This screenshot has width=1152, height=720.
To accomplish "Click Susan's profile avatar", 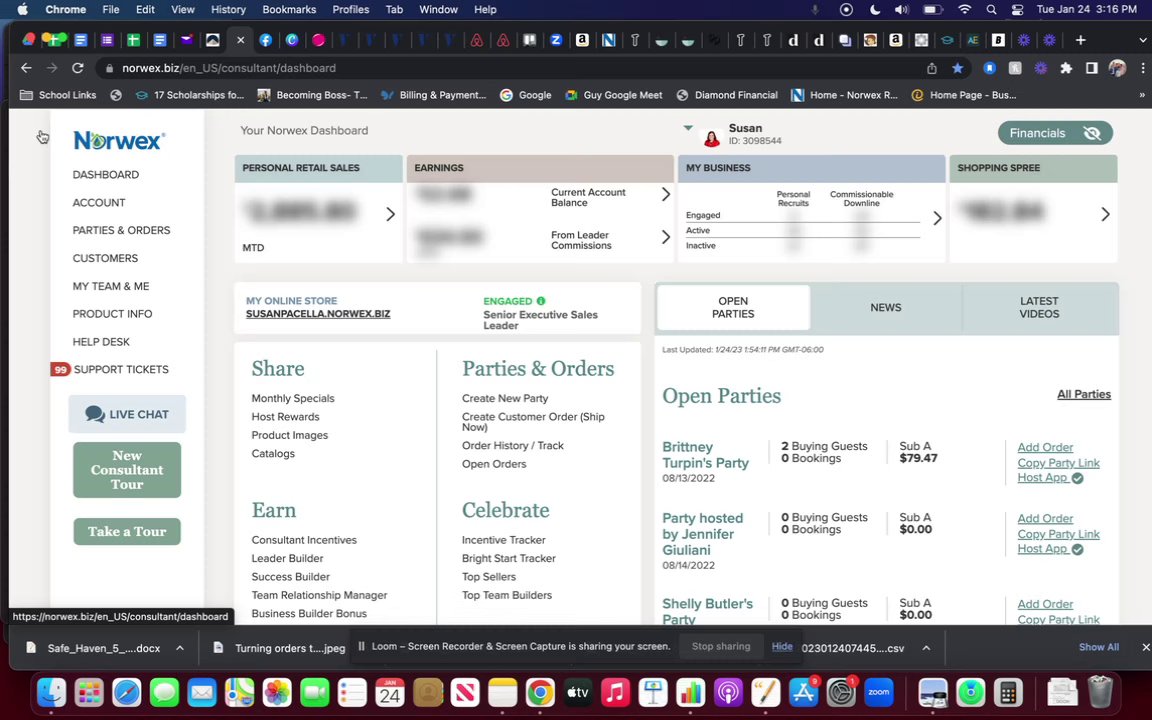I will 711,138.
